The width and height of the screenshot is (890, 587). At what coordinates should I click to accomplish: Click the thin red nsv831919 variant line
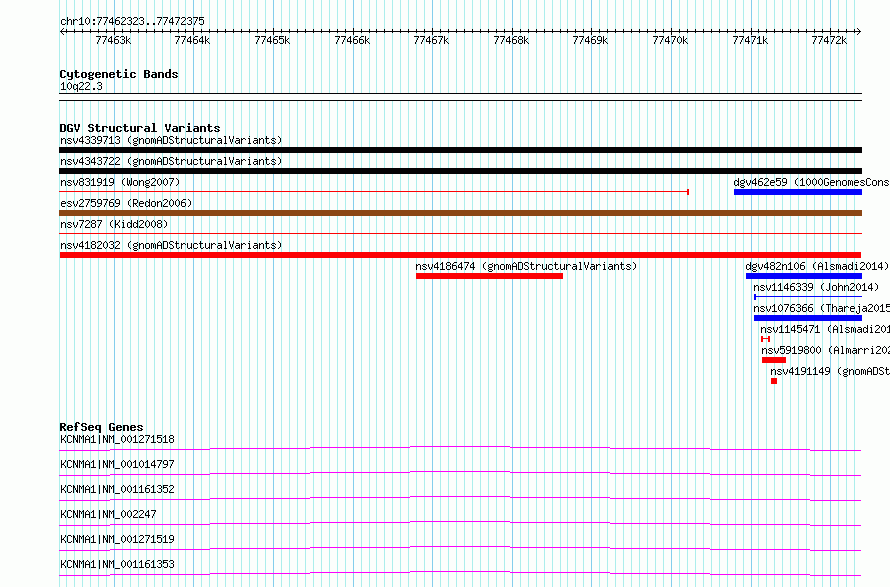(x=374, y=192)
